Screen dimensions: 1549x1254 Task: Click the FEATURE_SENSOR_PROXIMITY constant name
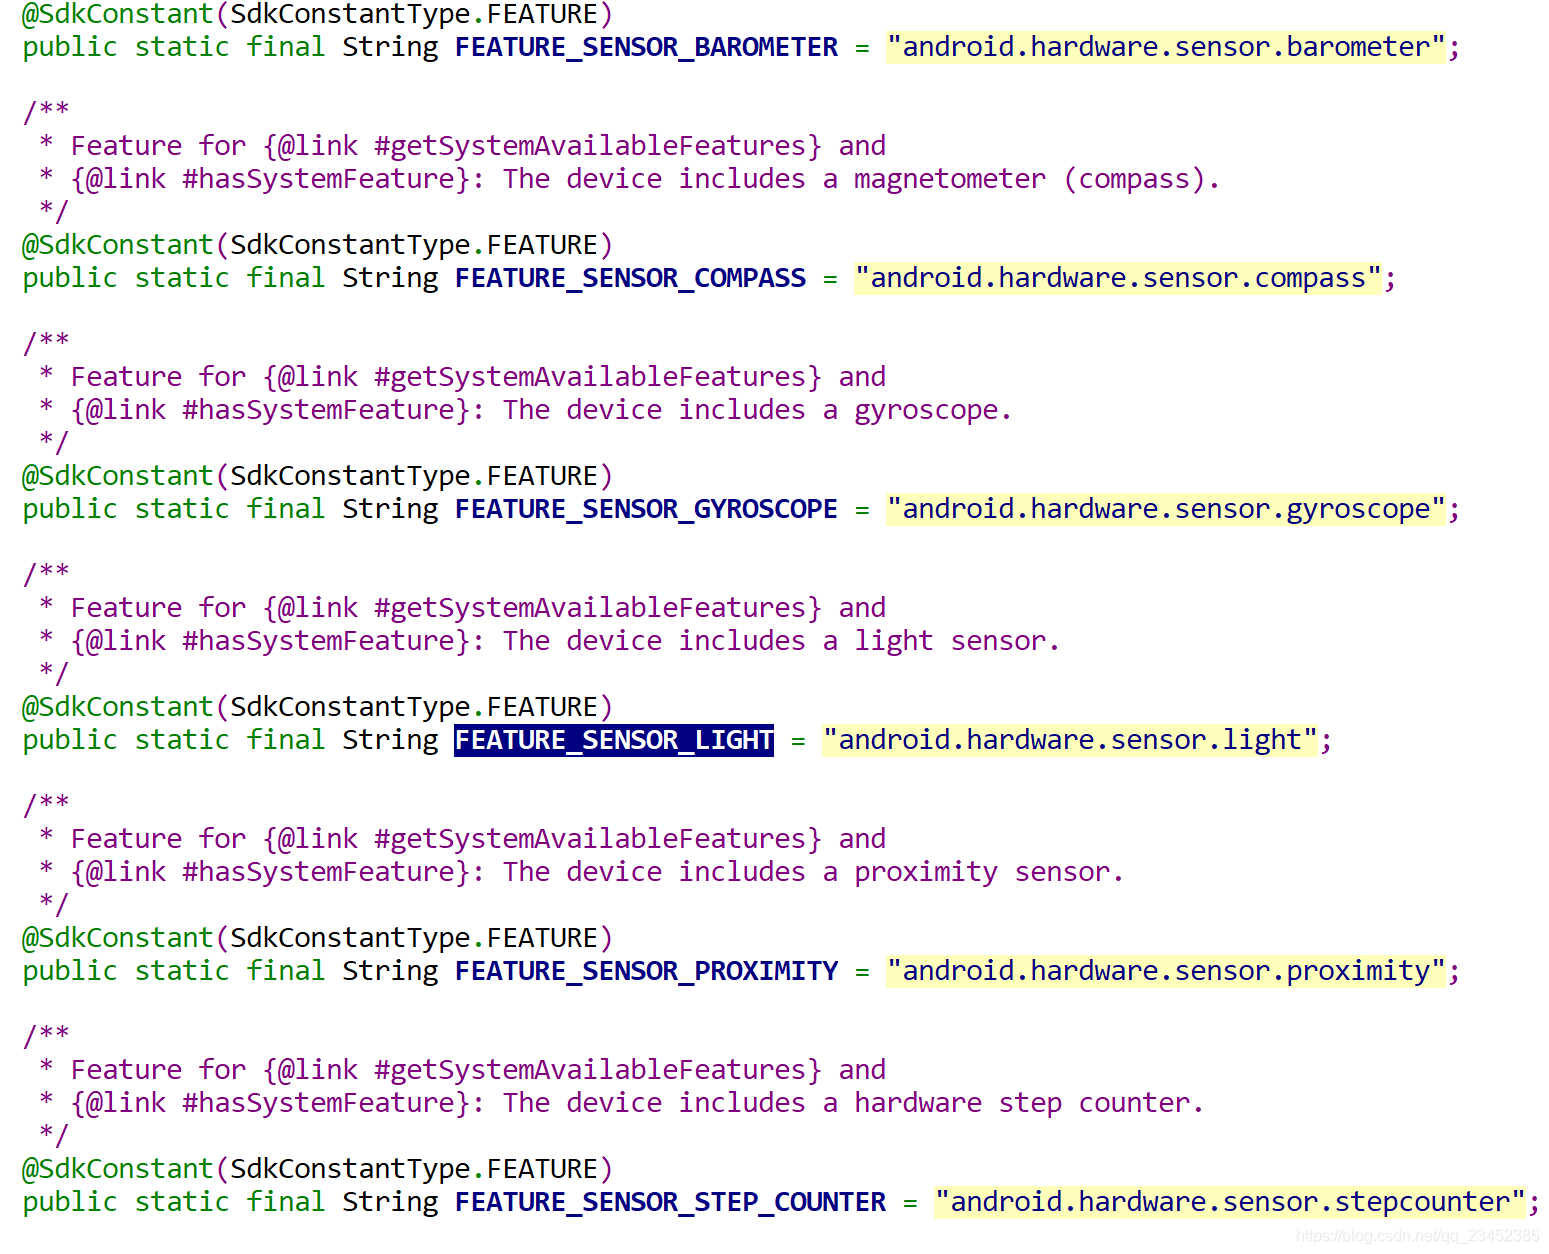pos(646,971)
